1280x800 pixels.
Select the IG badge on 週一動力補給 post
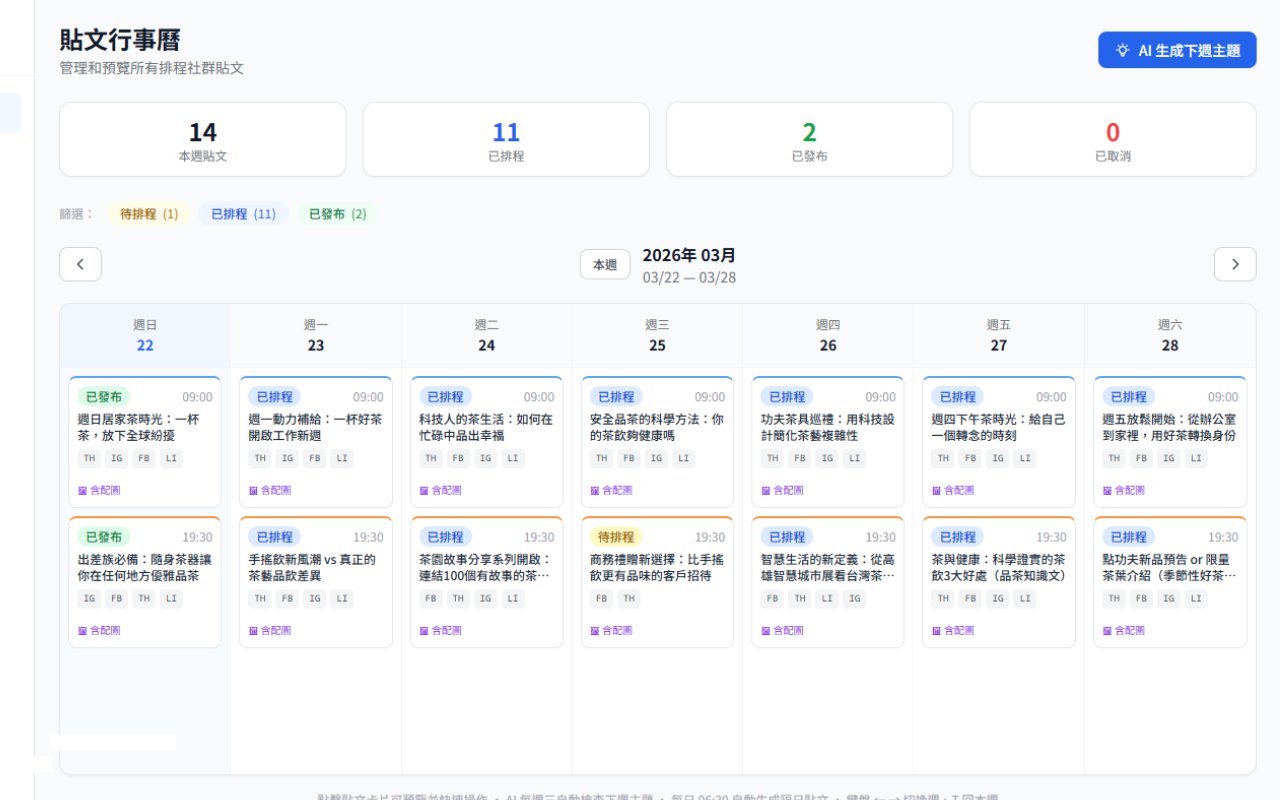pos(288,458)
